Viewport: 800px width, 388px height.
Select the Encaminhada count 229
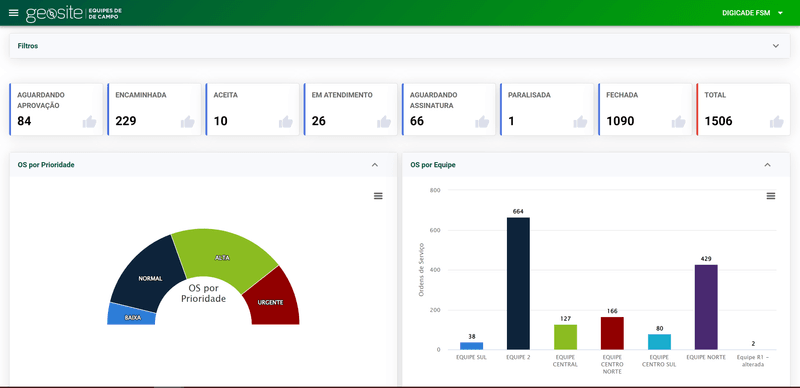pyautogui.click(x=126, y=122)
